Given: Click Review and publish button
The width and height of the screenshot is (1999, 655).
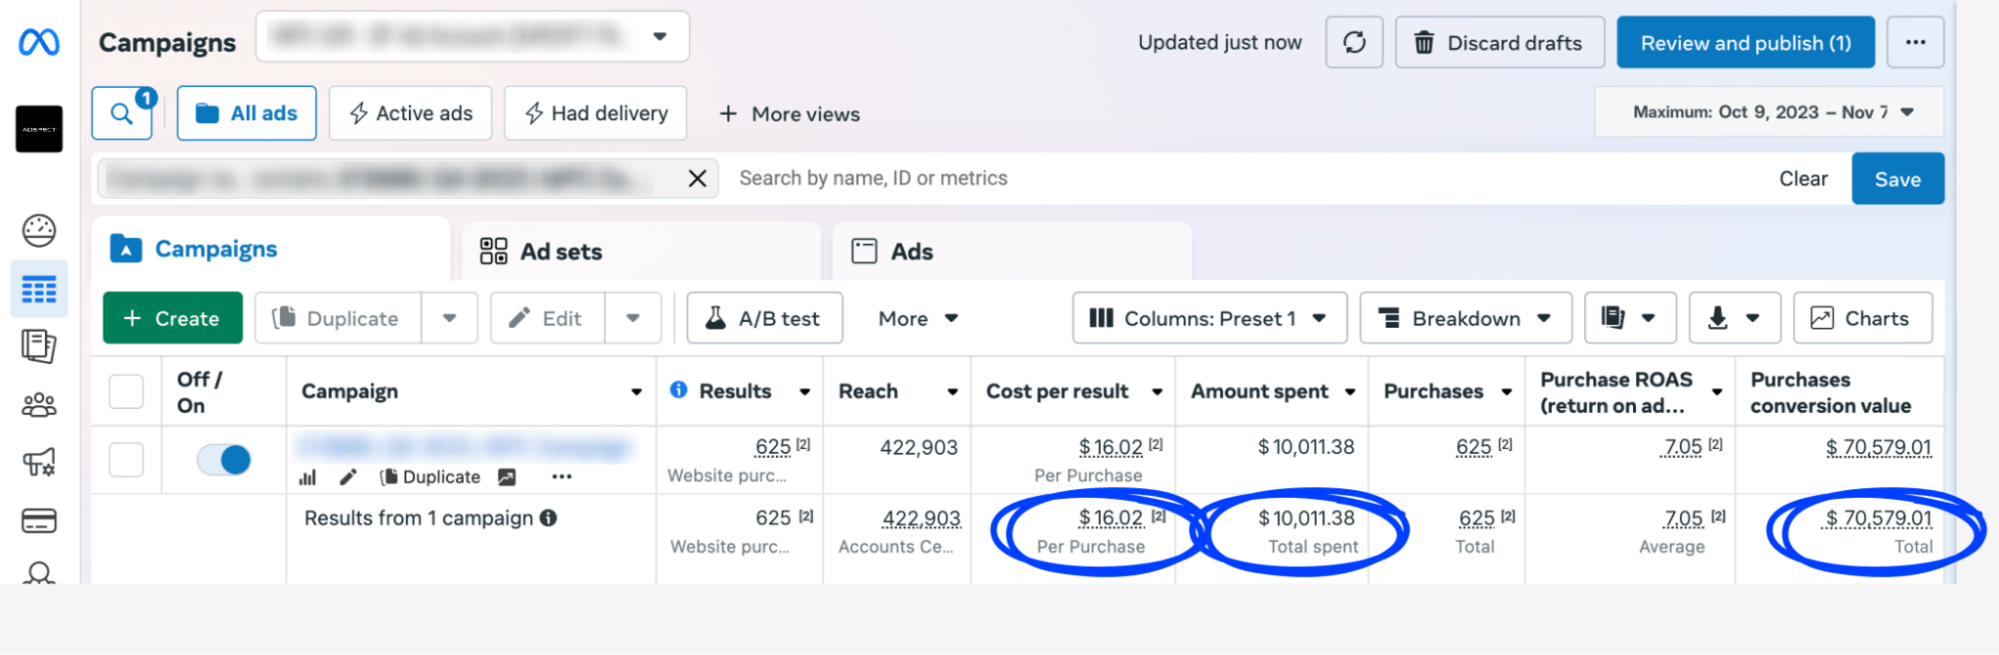Looking at the screenshot, I should pyautogui.click(x=1745, y=43).
